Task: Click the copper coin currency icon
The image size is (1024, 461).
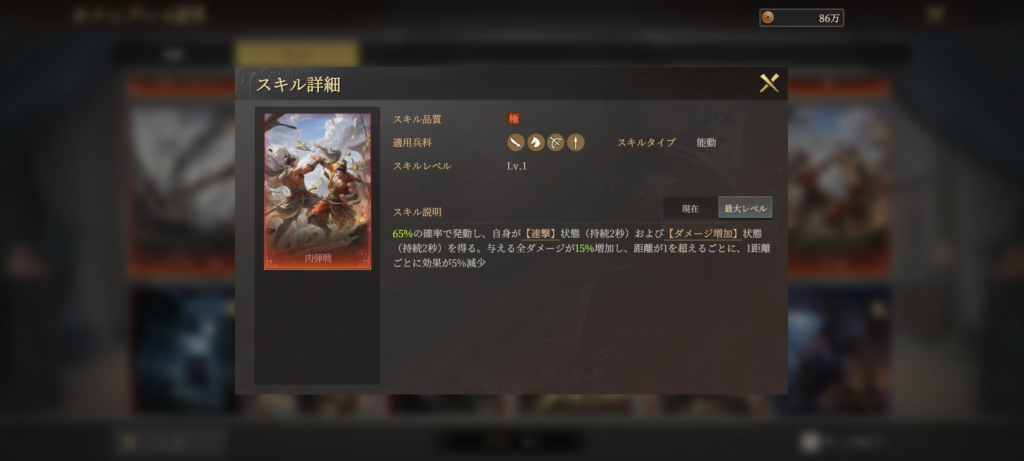Action: point(768,18)
